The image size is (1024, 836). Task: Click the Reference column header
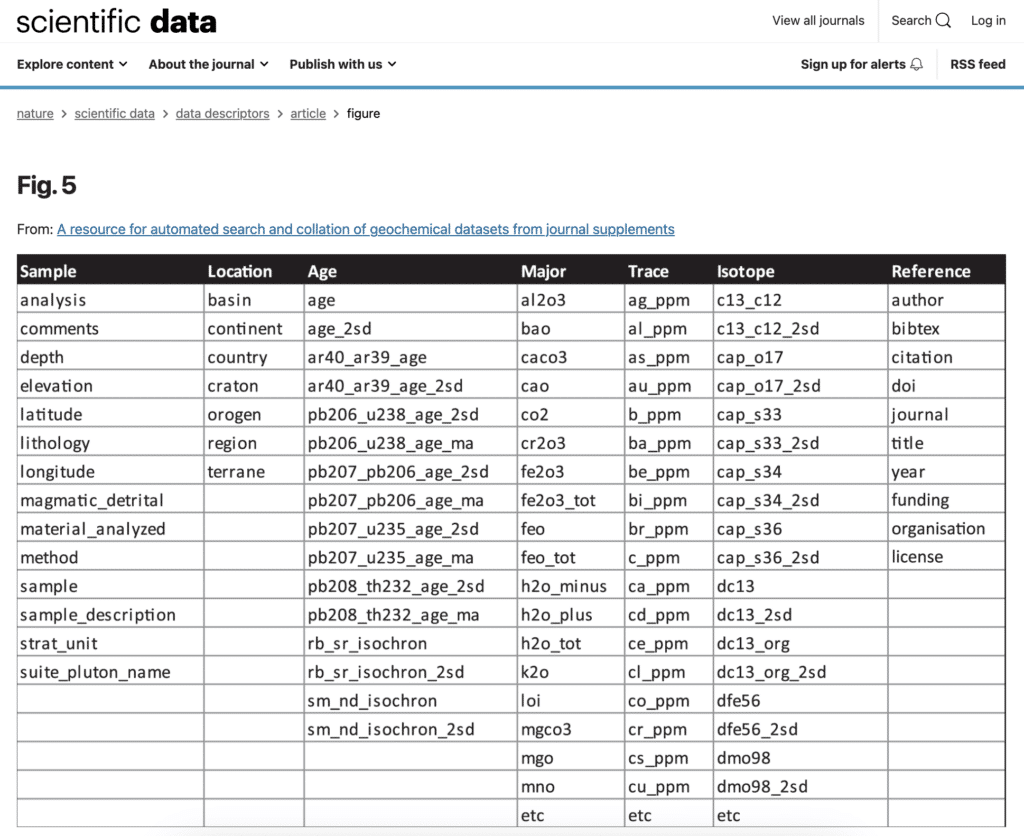pyautogui.click(x=931, y=270)
